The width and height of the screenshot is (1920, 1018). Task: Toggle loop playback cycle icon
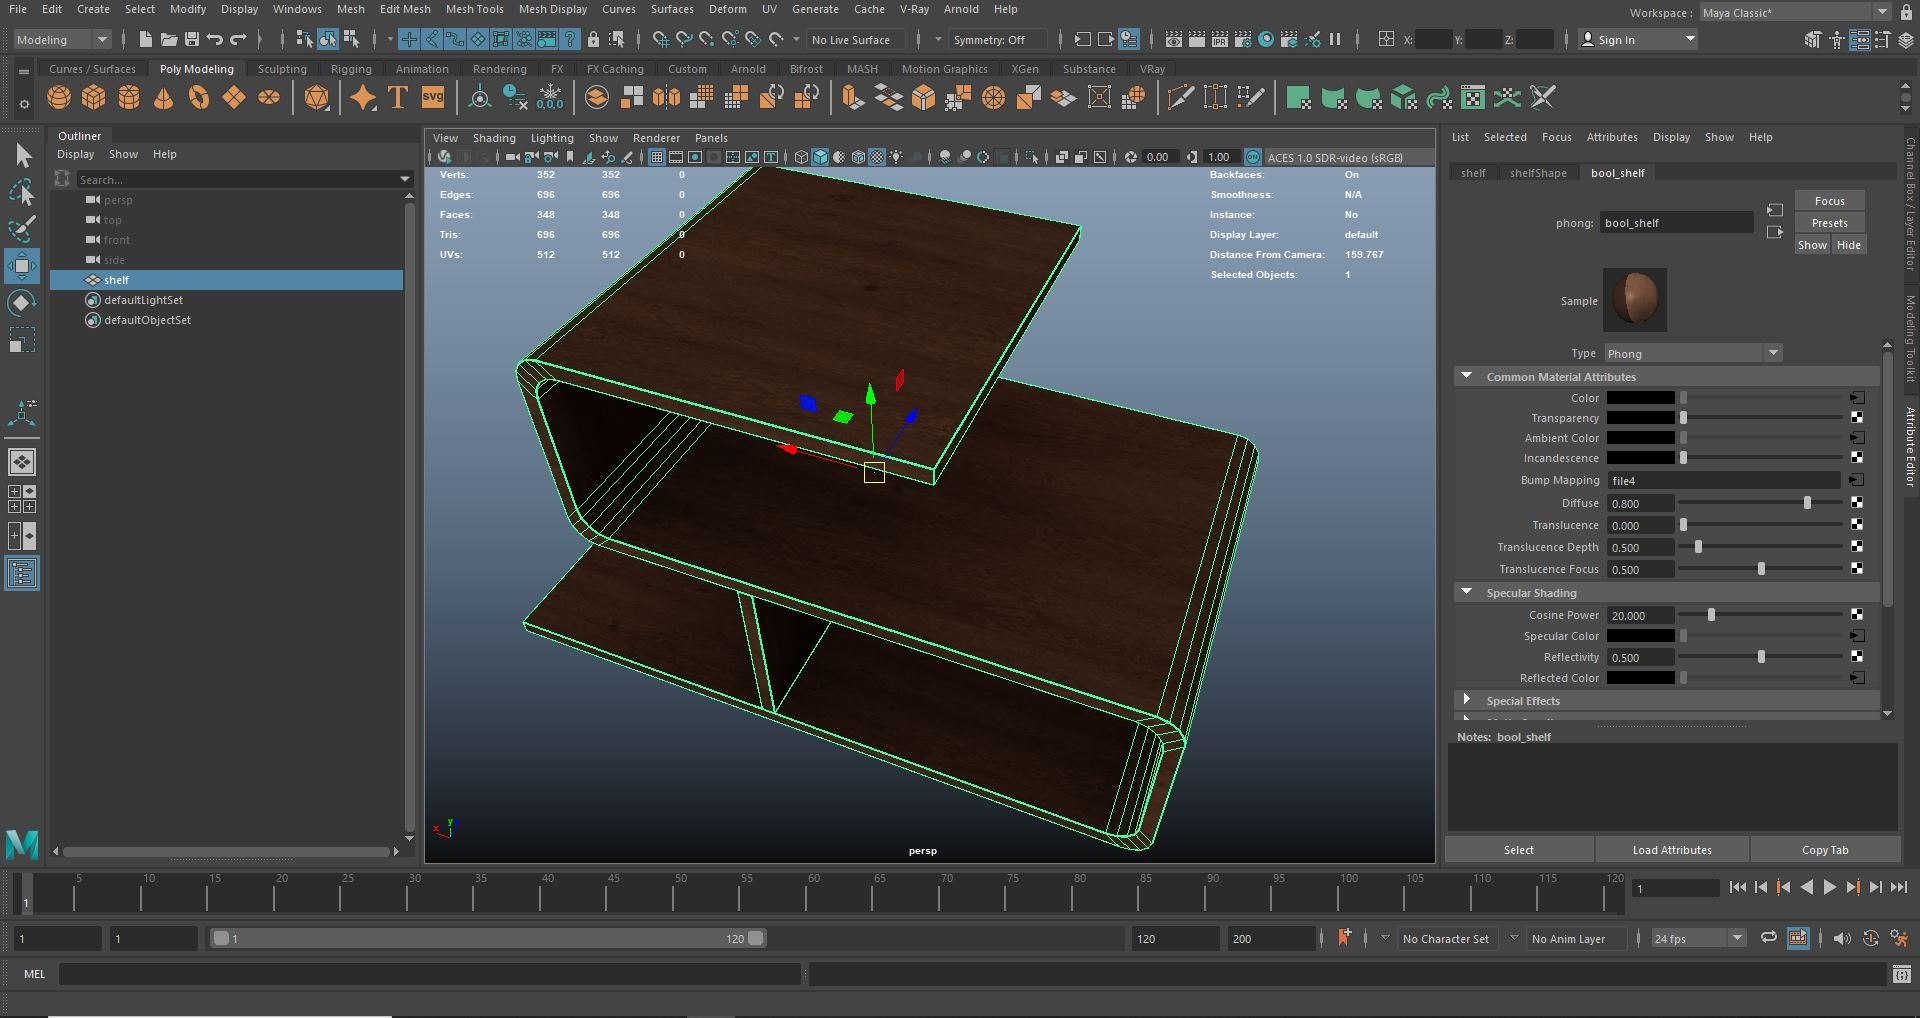click(1768, 938)
